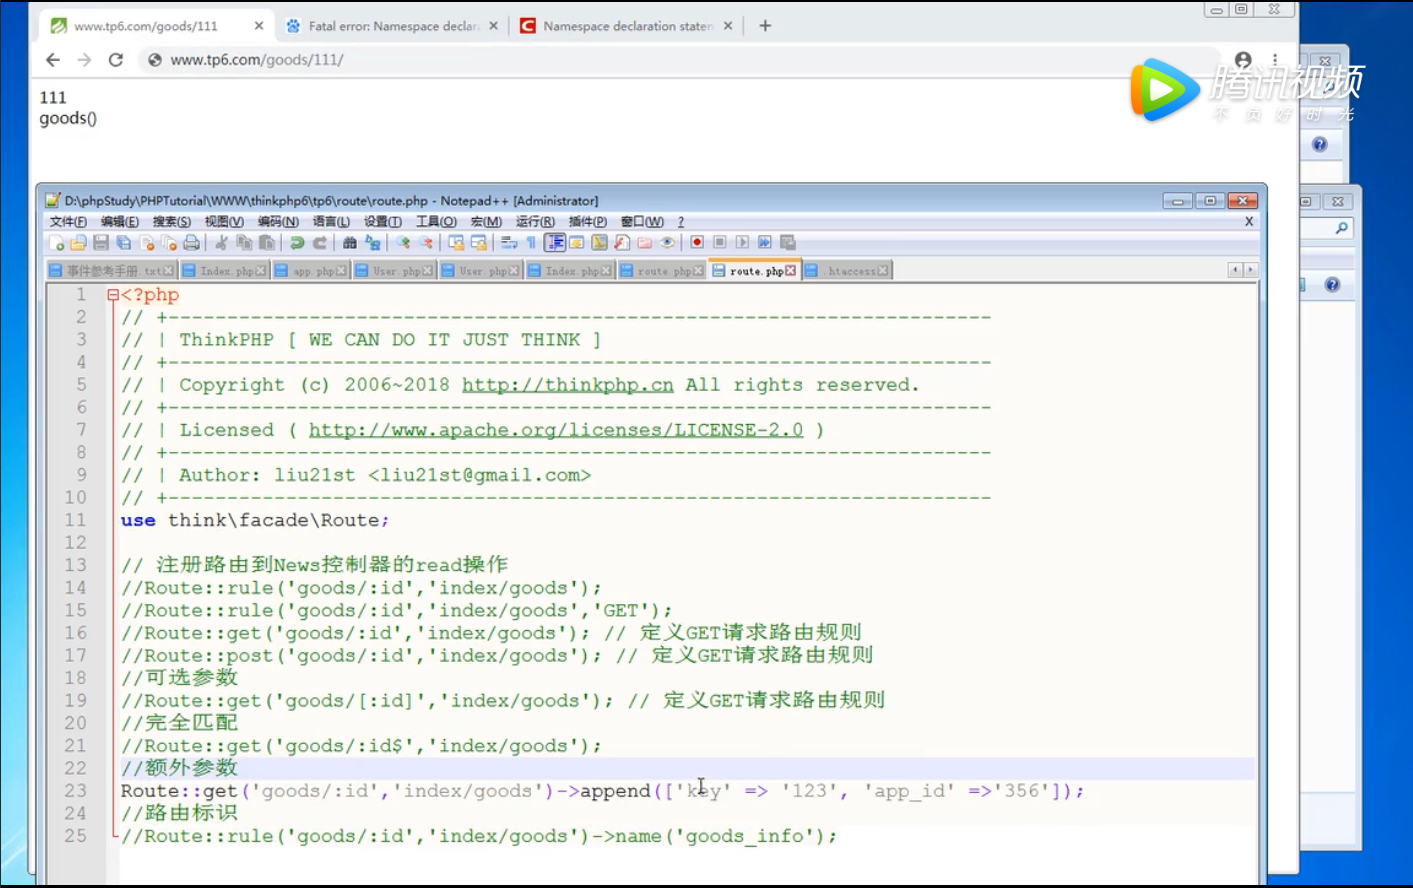Switch to the .htaccess tab
1413x888 pixels.
tap(846, 271)
